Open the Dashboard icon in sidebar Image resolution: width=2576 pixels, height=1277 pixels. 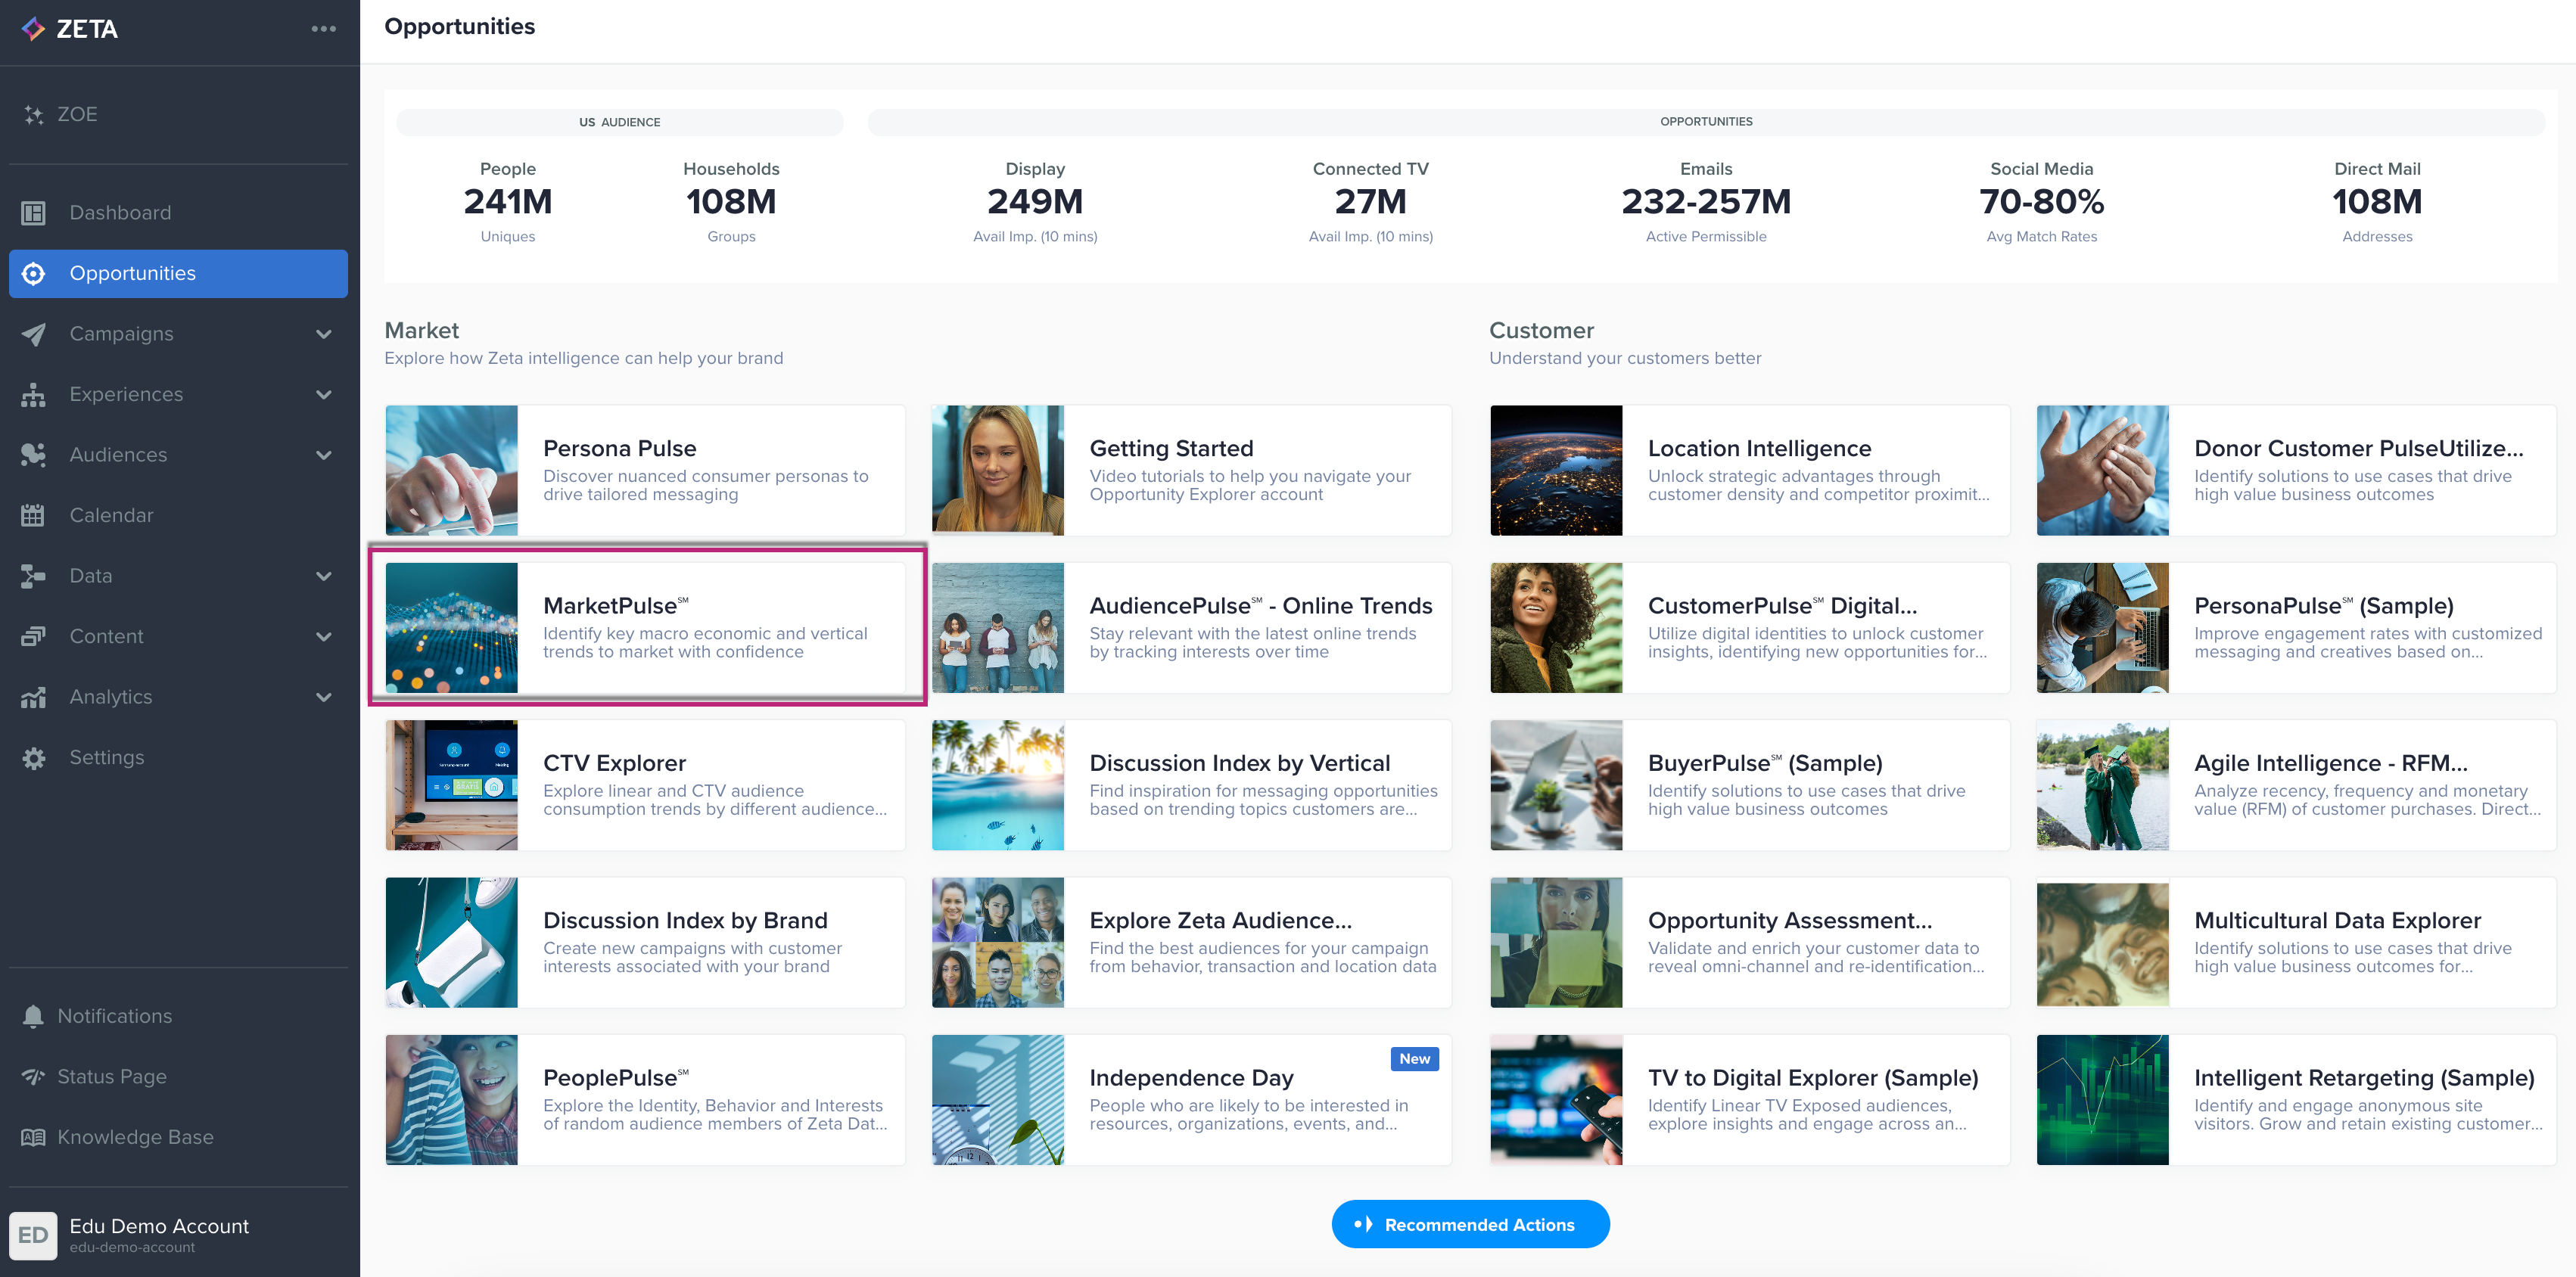(33, 213)
